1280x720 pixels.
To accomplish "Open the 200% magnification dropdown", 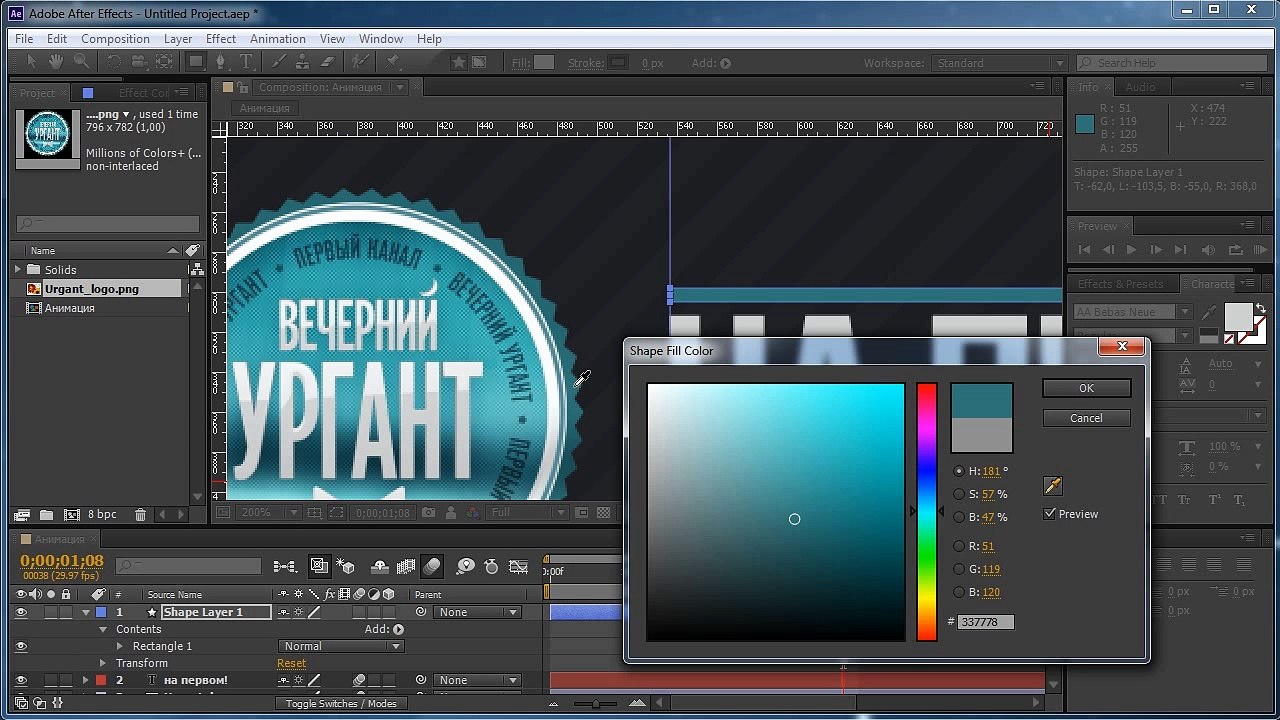I will click(270, 513).
